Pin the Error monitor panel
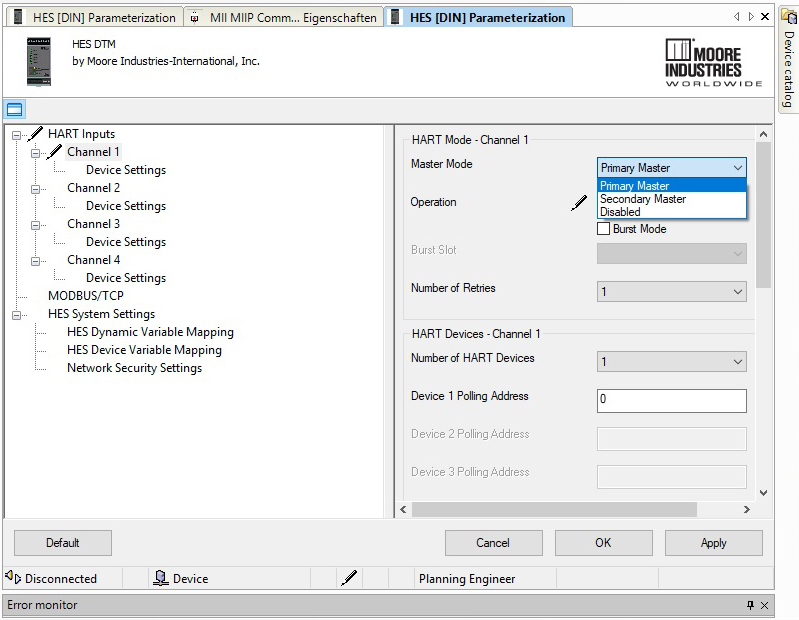This screenshot has height=620, width=799. (750, 605)
